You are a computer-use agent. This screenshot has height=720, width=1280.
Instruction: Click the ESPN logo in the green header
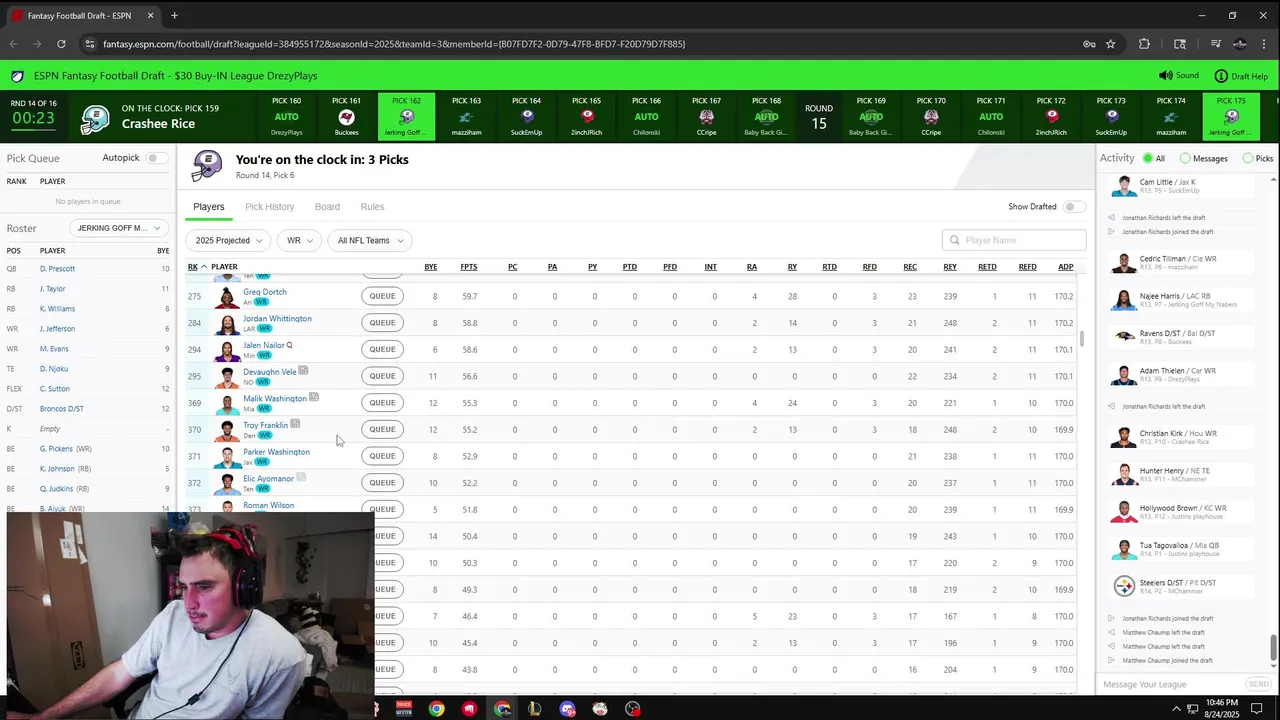(17, 76)
